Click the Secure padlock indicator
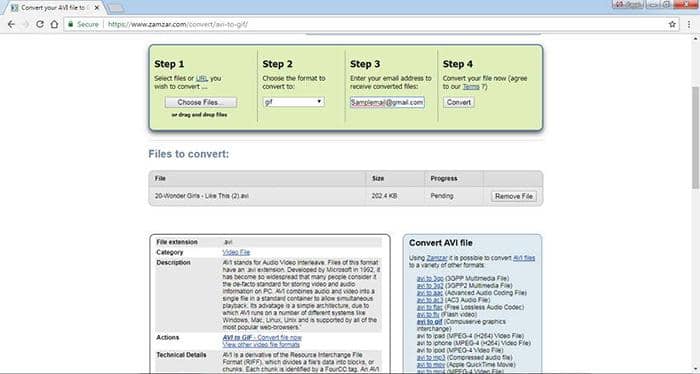This screenshot has width=700, height=374. (x=83, y=25)
